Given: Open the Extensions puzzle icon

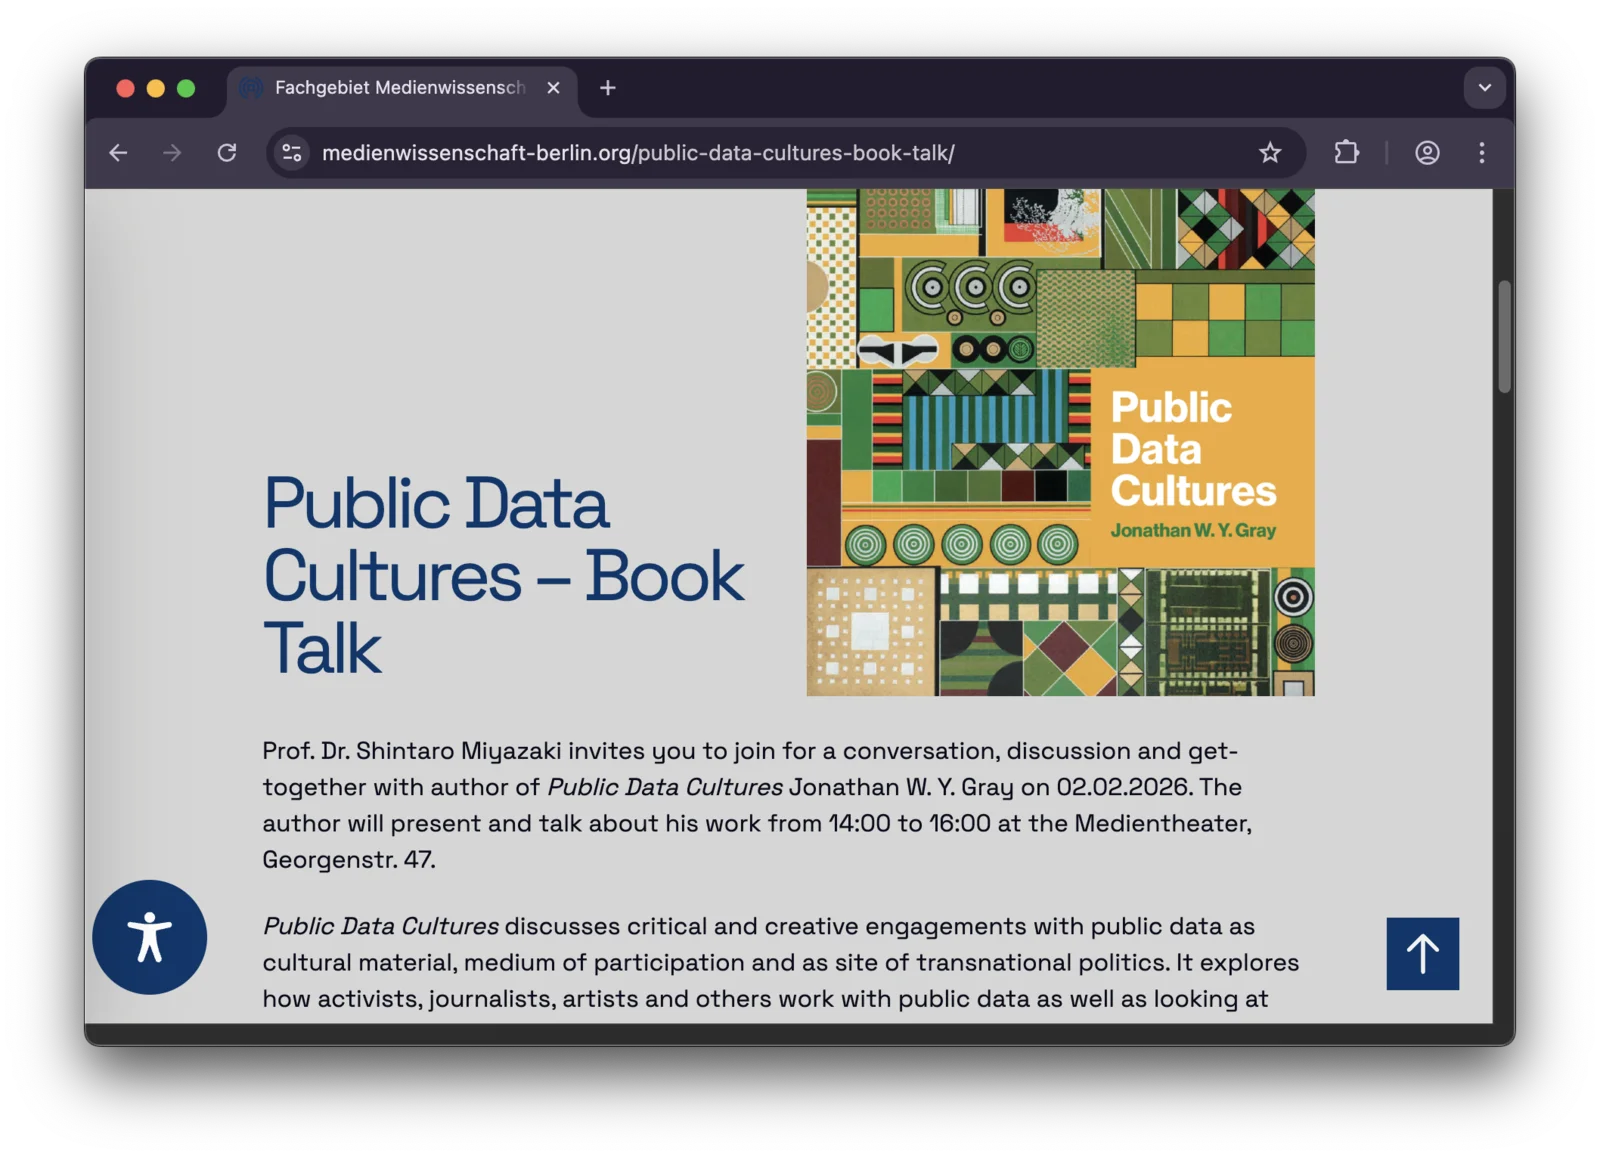Looking at the screenshot, I should point(1346,153).
